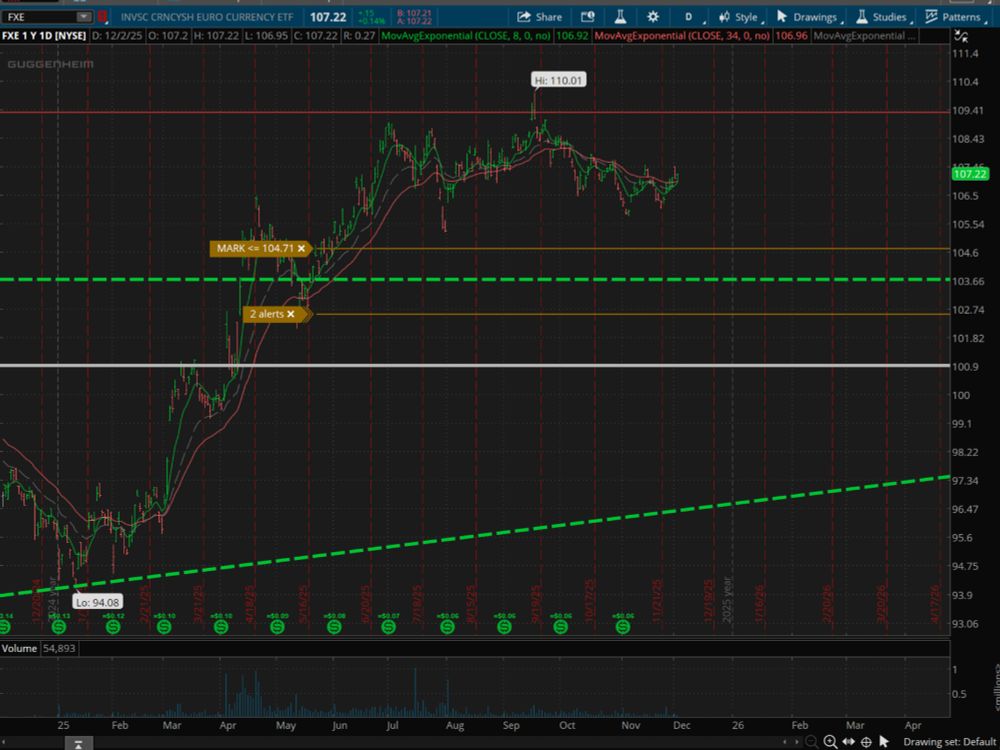Viewport: 1000px width, 750px height.
Task: Select the pan arrows tool
Action: point(848,741)
